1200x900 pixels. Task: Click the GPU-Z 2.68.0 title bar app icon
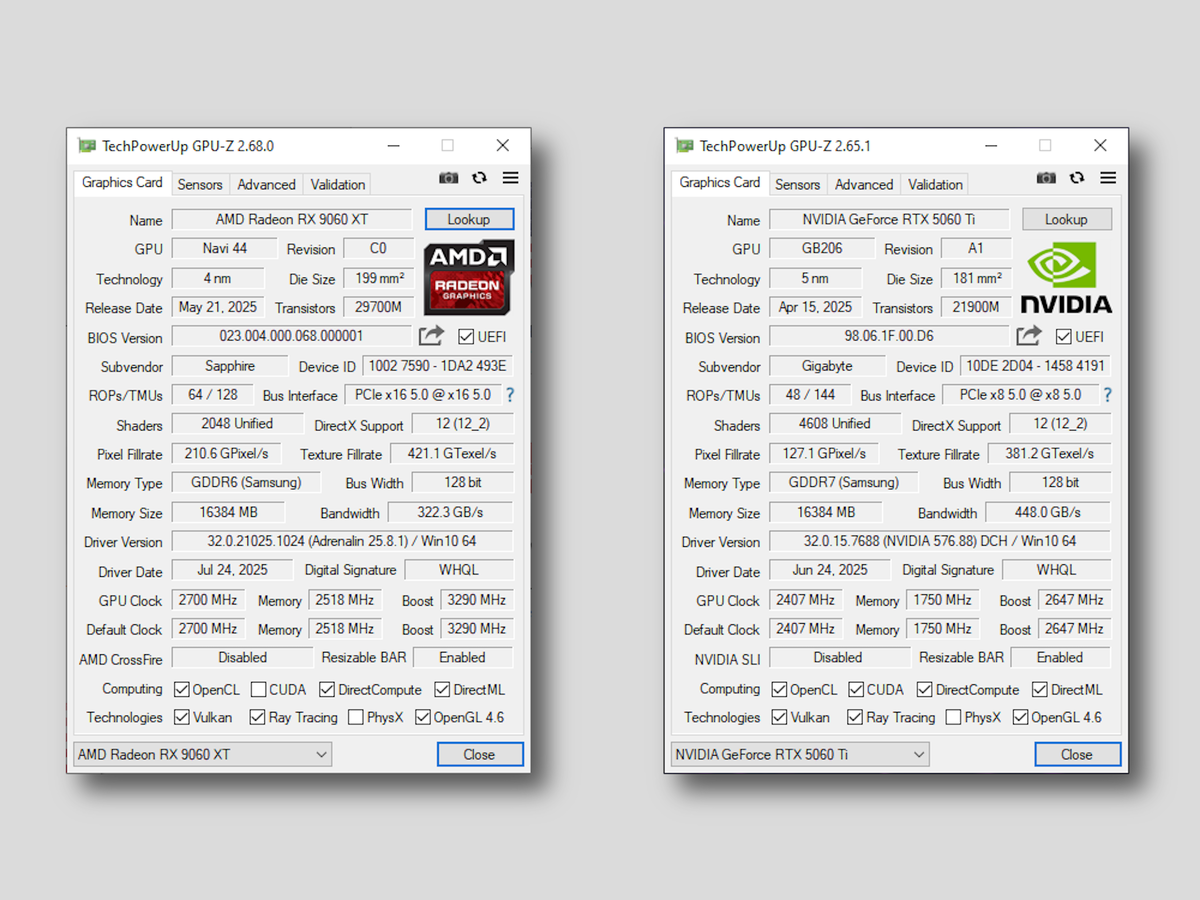click(x=87, y=146)
